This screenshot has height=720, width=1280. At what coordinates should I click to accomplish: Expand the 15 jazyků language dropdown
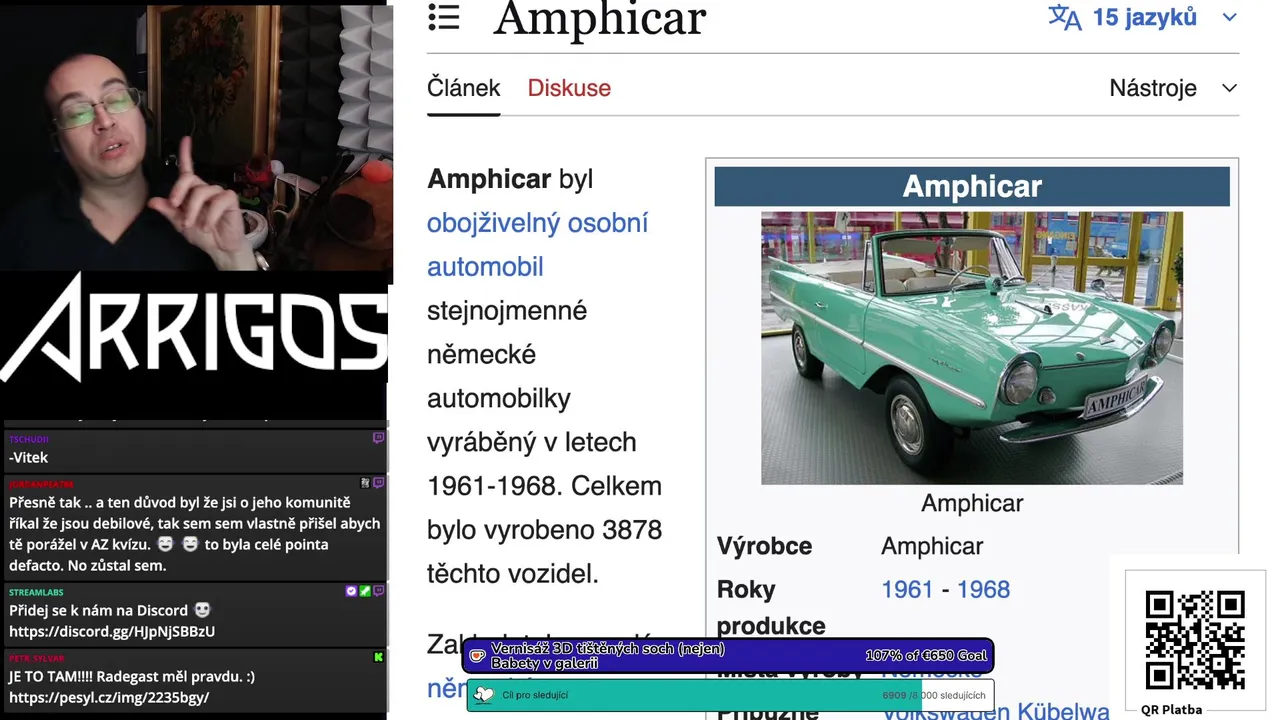(1230, 17)
